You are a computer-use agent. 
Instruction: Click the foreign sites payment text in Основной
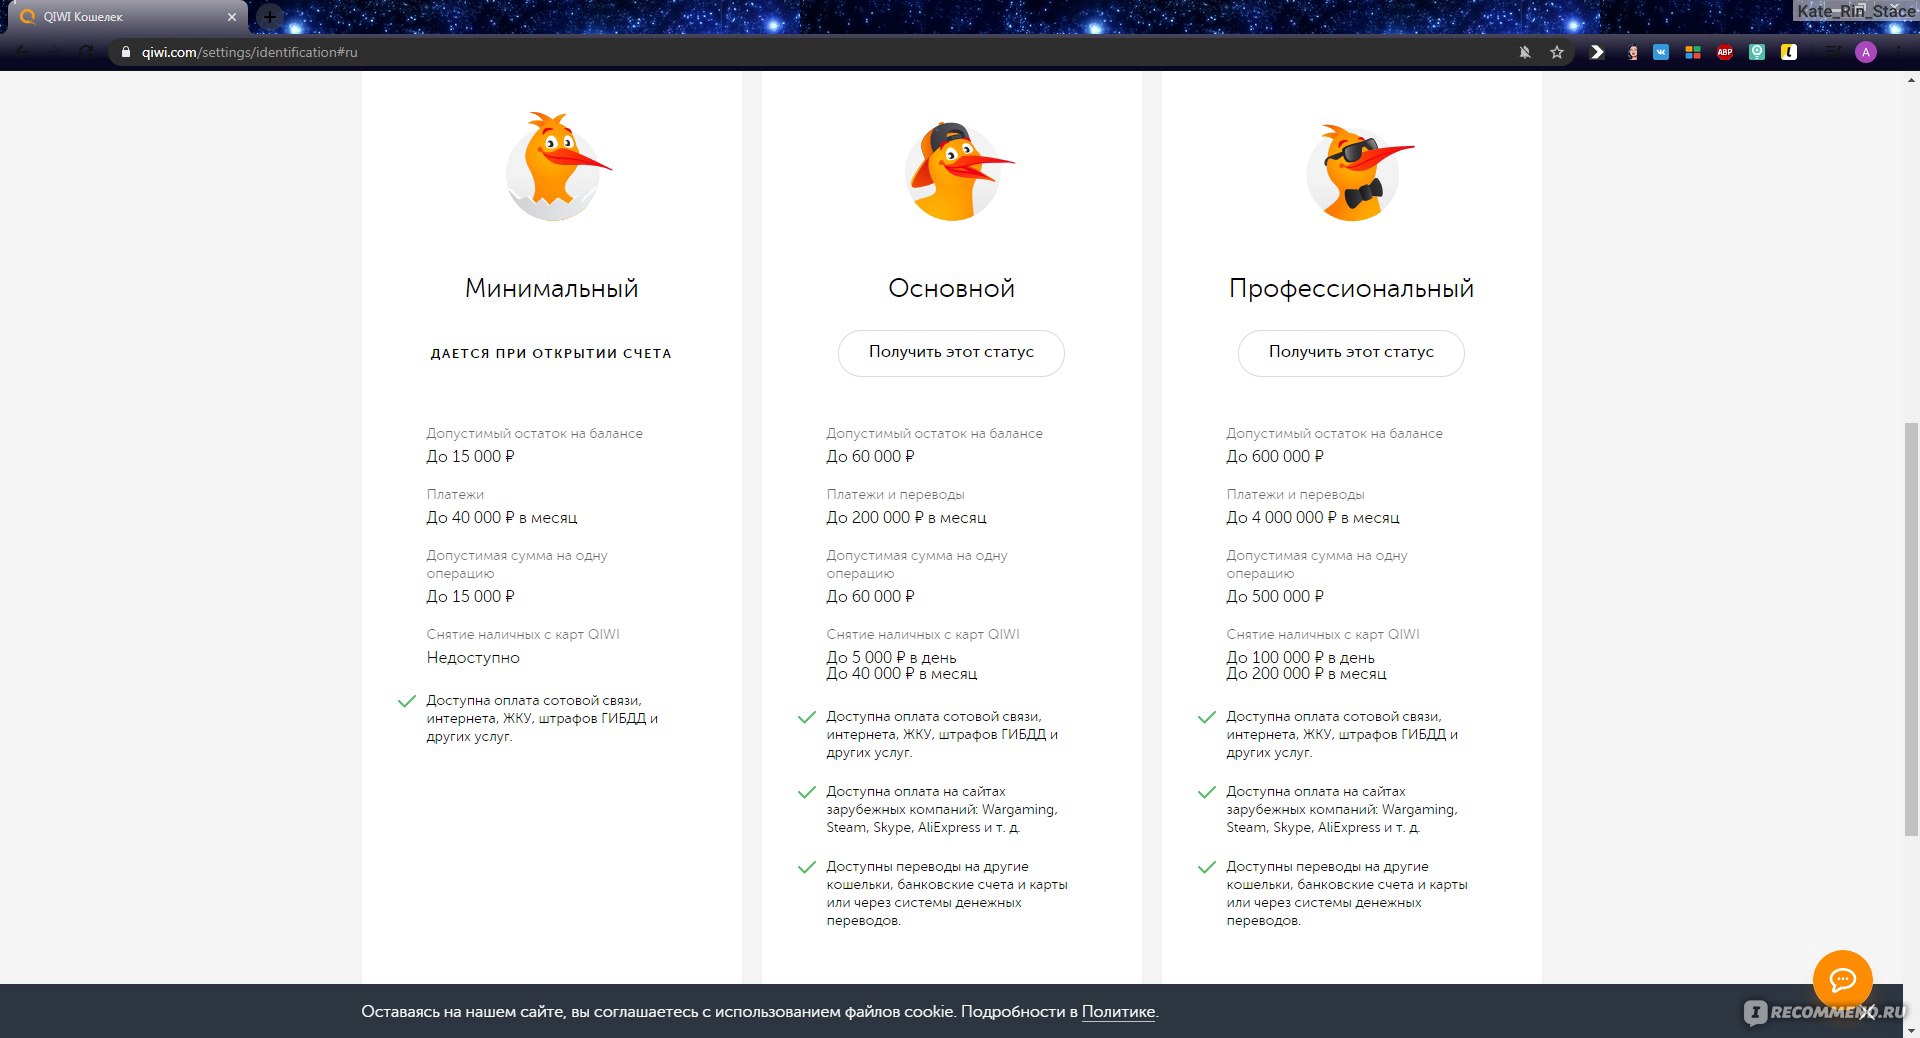tap(942, 810)
